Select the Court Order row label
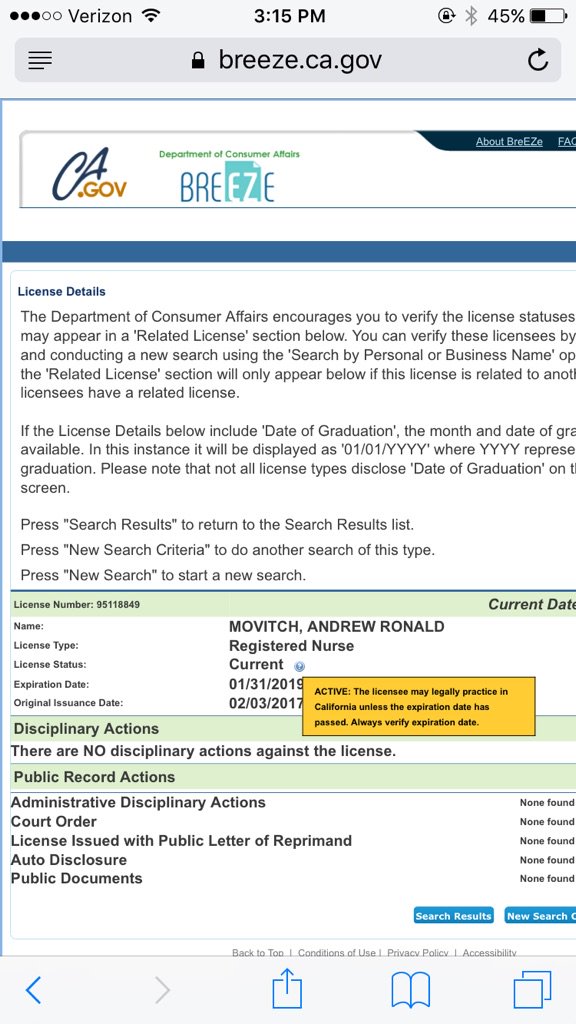The width and height of the screenshot is (576, 1024). (54, 822)
